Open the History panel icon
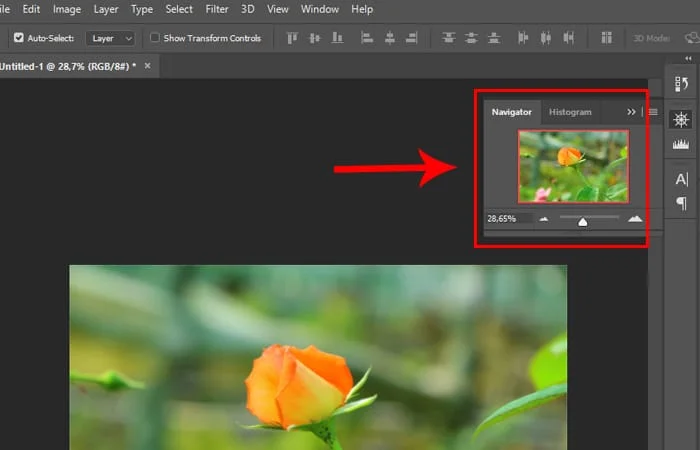The height and width of the screenshot is (450, 700). [681, 84]
